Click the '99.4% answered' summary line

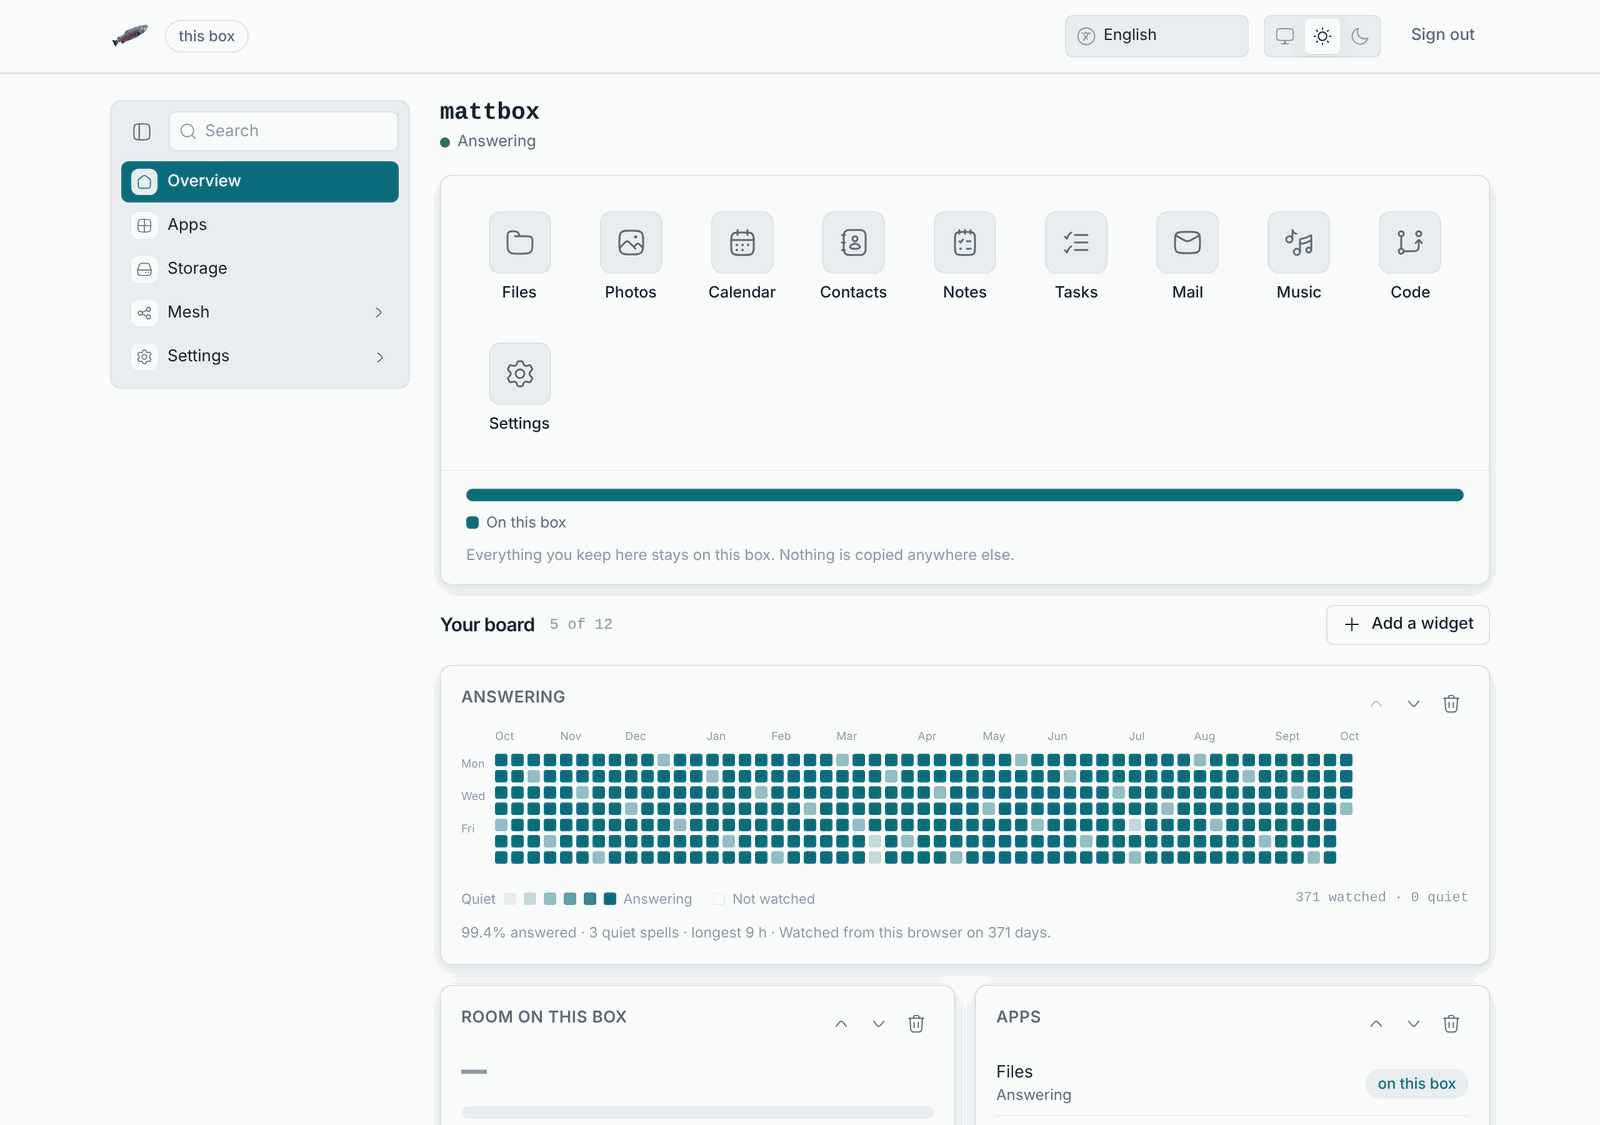click(756, 933)
